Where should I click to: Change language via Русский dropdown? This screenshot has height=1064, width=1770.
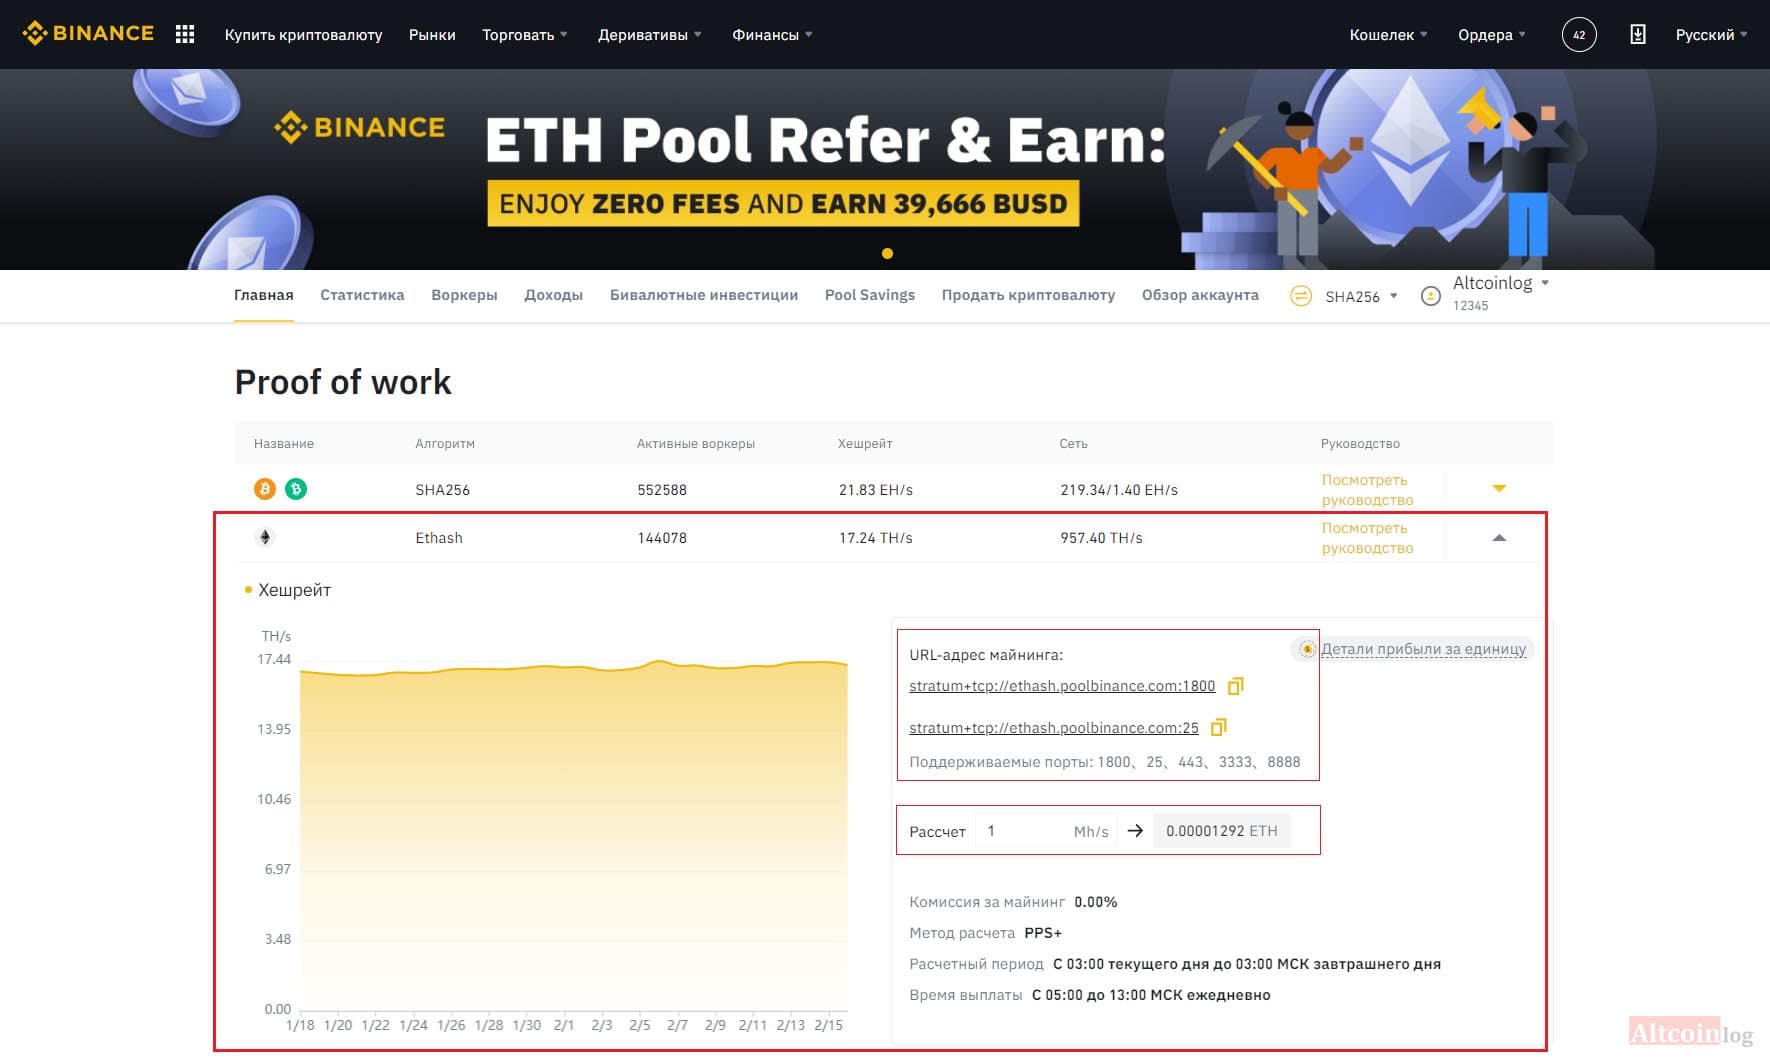point(1712,35)
